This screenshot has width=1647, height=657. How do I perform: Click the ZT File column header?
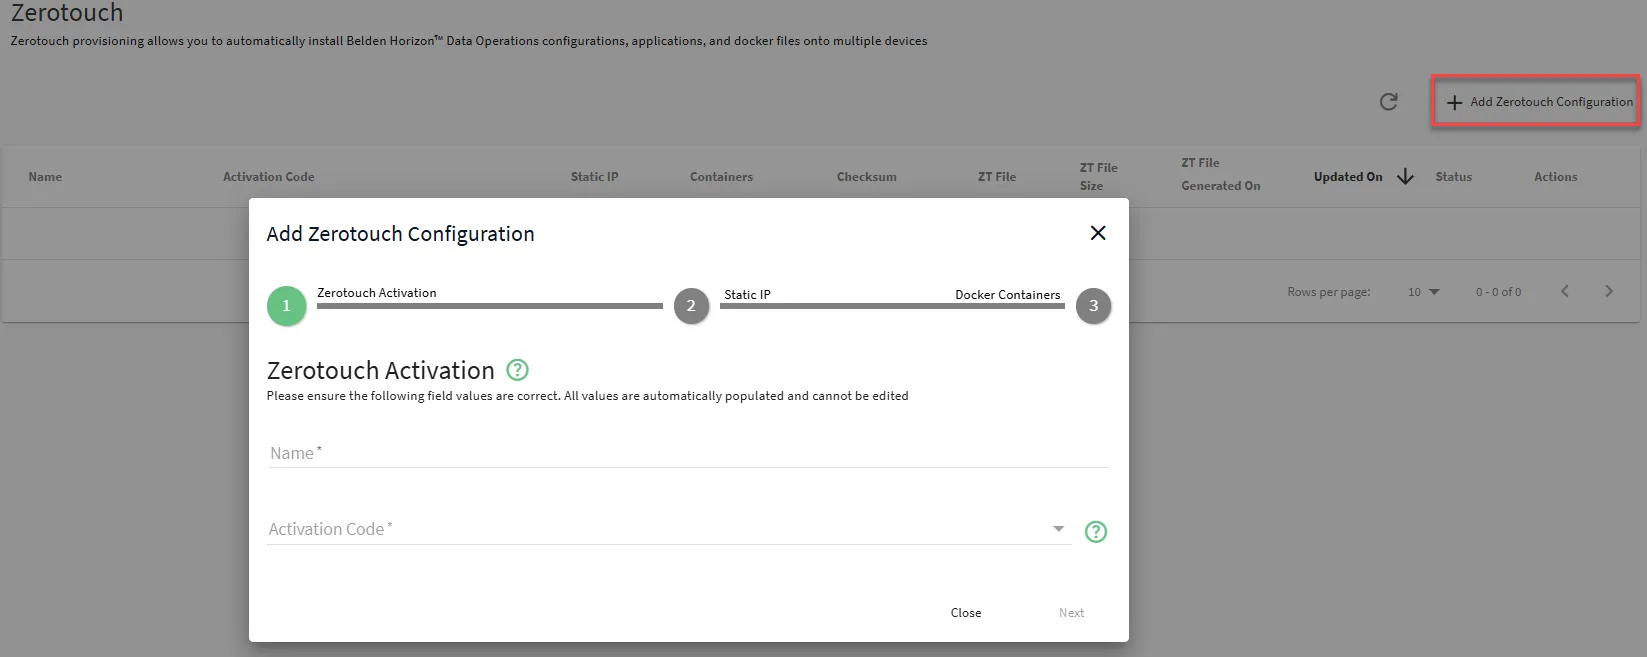[996, 177]
